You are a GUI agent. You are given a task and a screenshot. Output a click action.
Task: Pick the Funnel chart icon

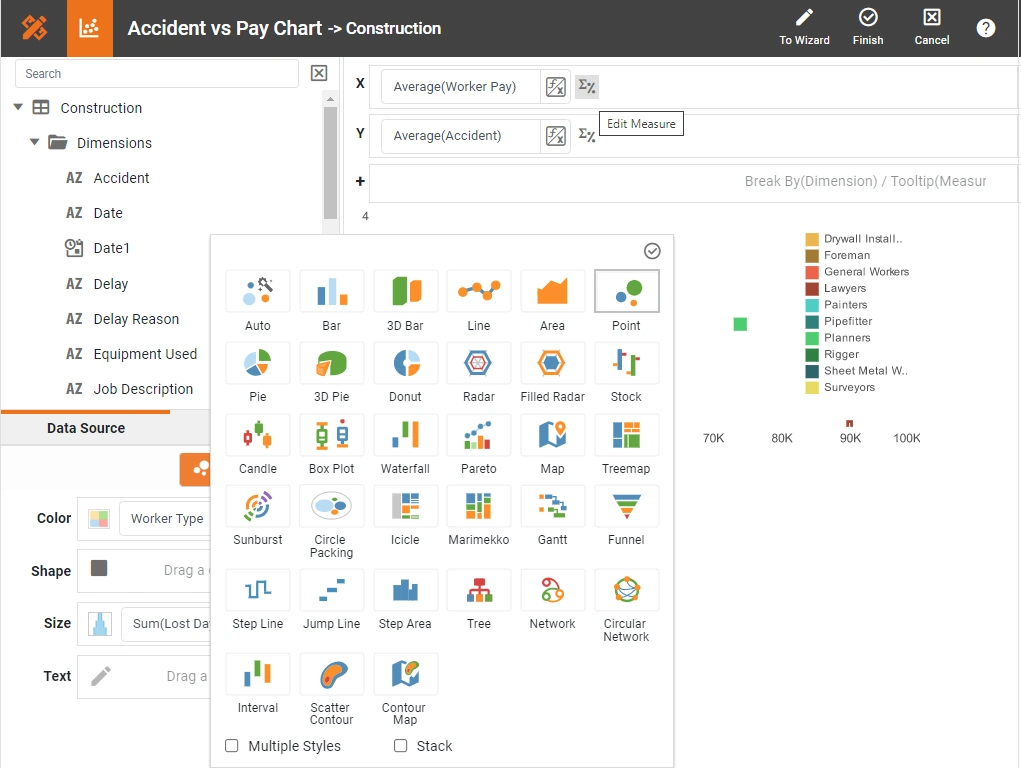coord(626,505)
